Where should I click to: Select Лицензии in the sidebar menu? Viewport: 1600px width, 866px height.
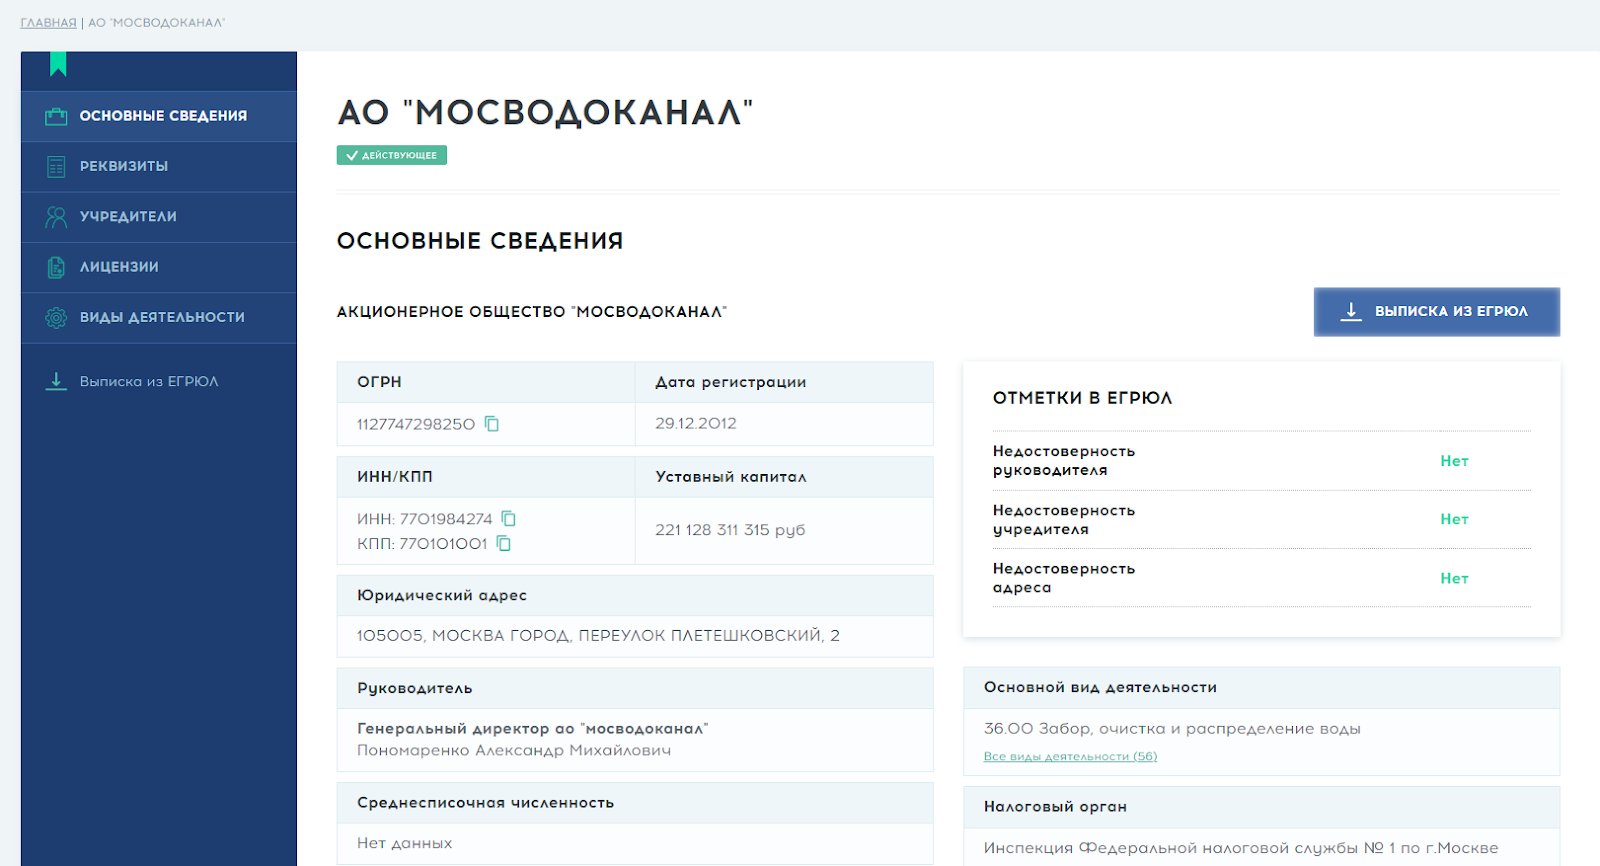click(x=119, y=267)
